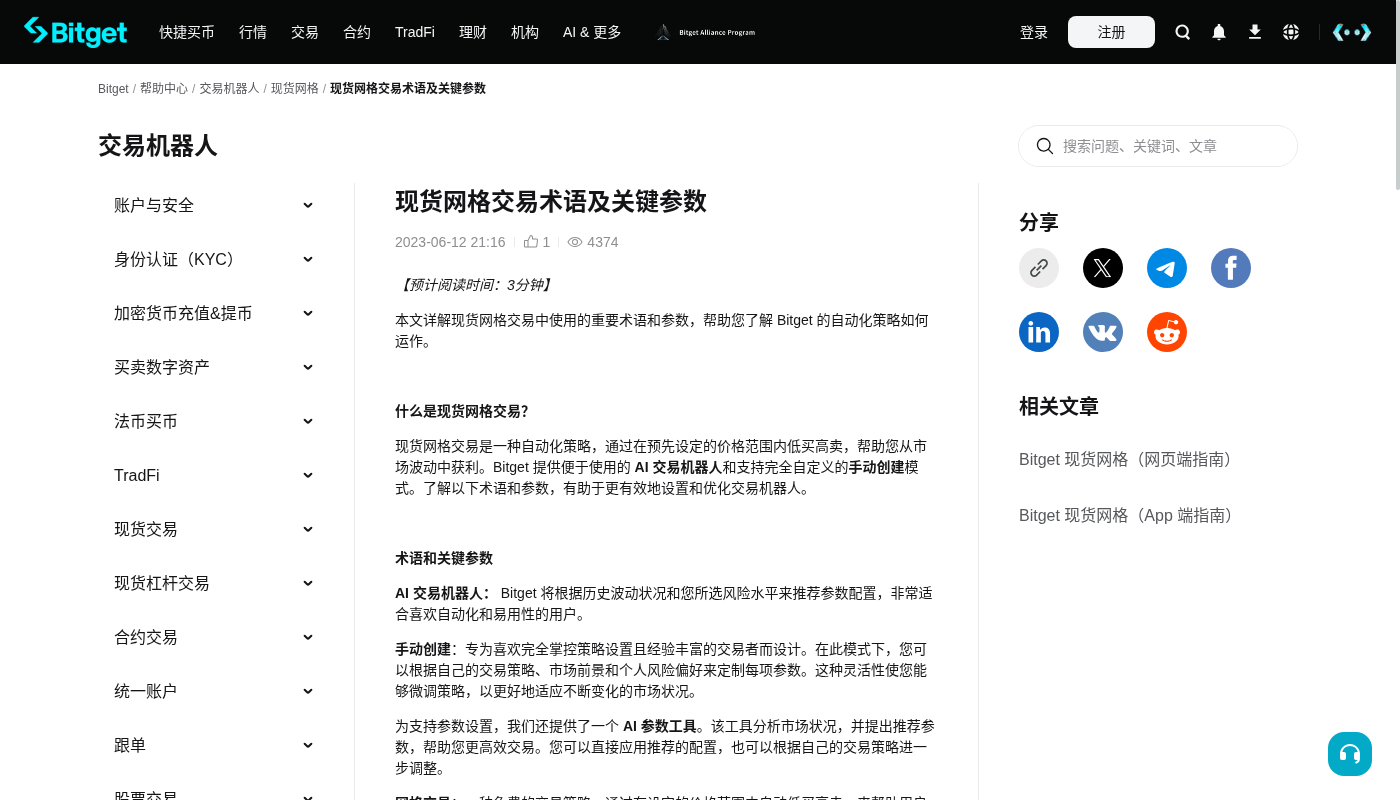This screenshot has width=1400, height=800.
Task: Like the article with thumbs-up icon
Action: tap(531, 241)
